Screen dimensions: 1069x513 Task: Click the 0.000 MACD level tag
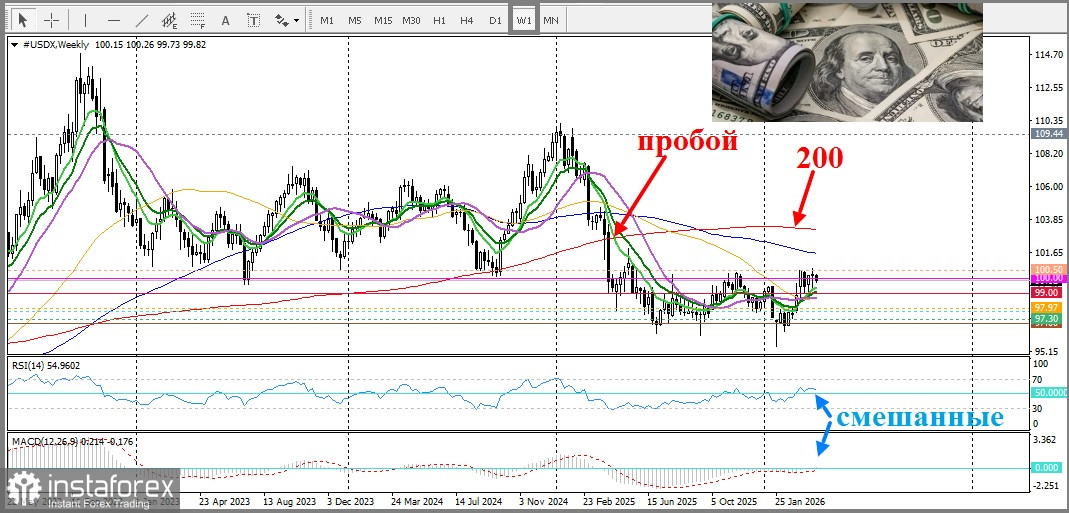click(1049, 468)
